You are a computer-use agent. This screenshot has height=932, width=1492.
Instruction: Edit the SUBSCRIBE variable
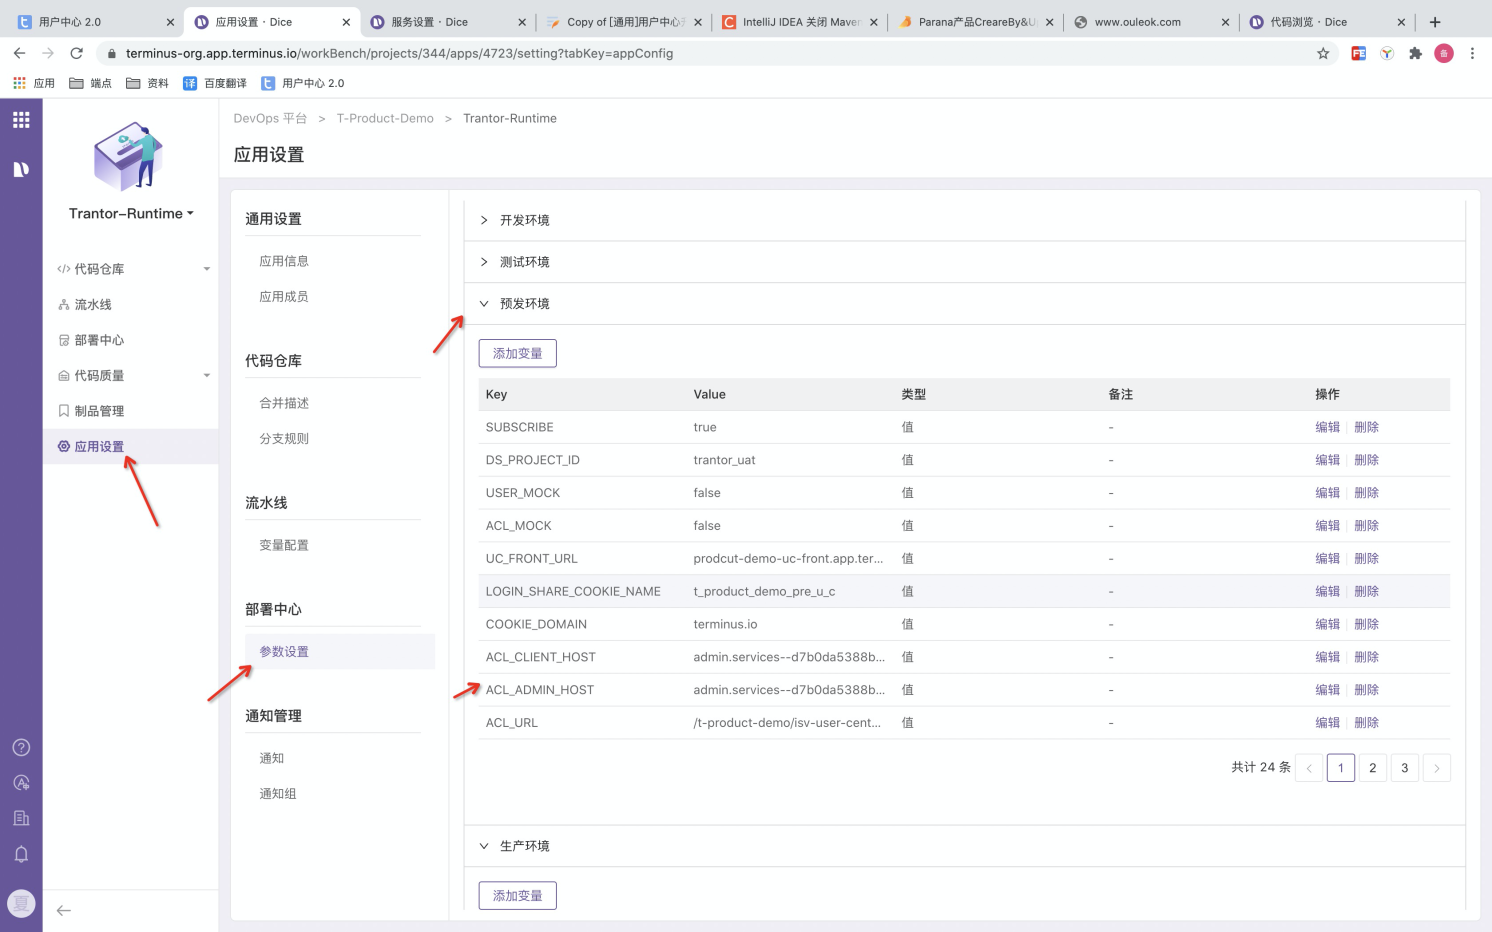[1327, 427]
